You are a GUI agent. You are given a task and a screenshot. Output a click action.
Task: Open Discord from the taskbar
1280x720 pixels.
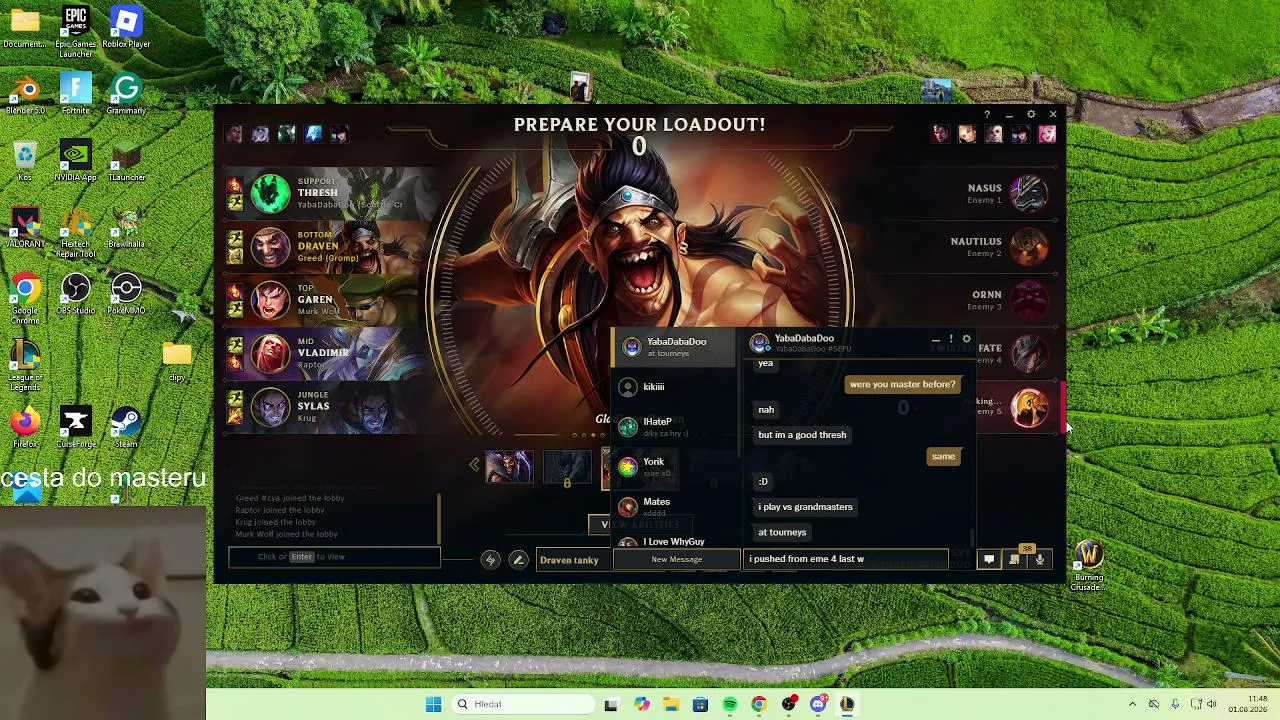point(818,704)
